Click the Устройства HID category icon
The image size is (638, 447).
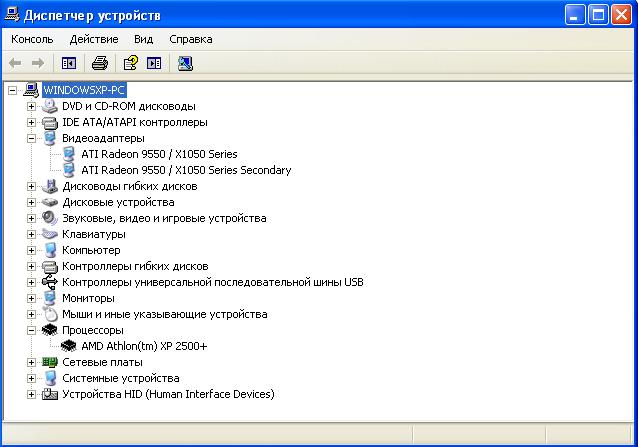pos(50,394)
